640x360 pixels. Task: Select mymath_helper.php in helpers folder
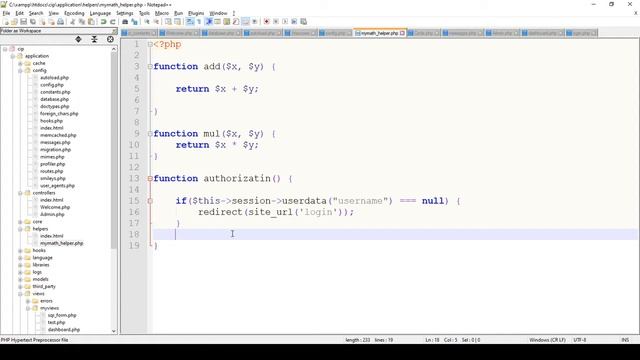pyautogui.click(x=61, y=243)
